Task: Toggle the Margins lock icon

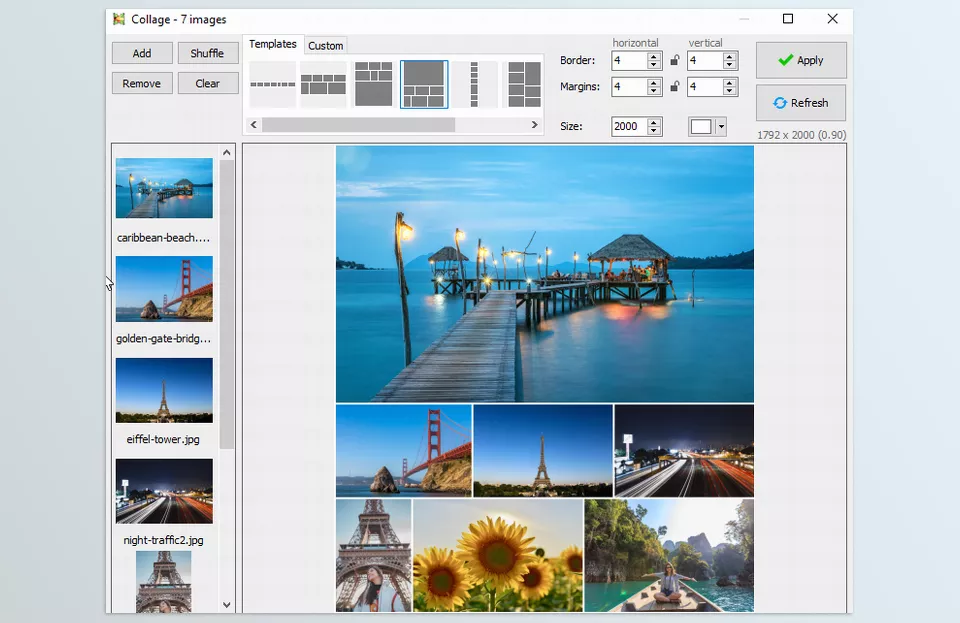Action: (x=675, y=87)
